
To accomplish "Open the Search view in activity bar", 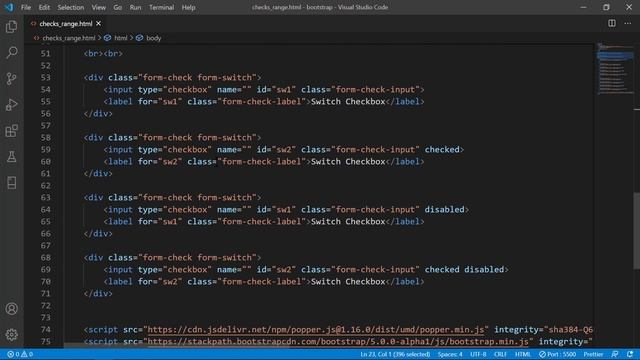I will (x=11, y=53).
